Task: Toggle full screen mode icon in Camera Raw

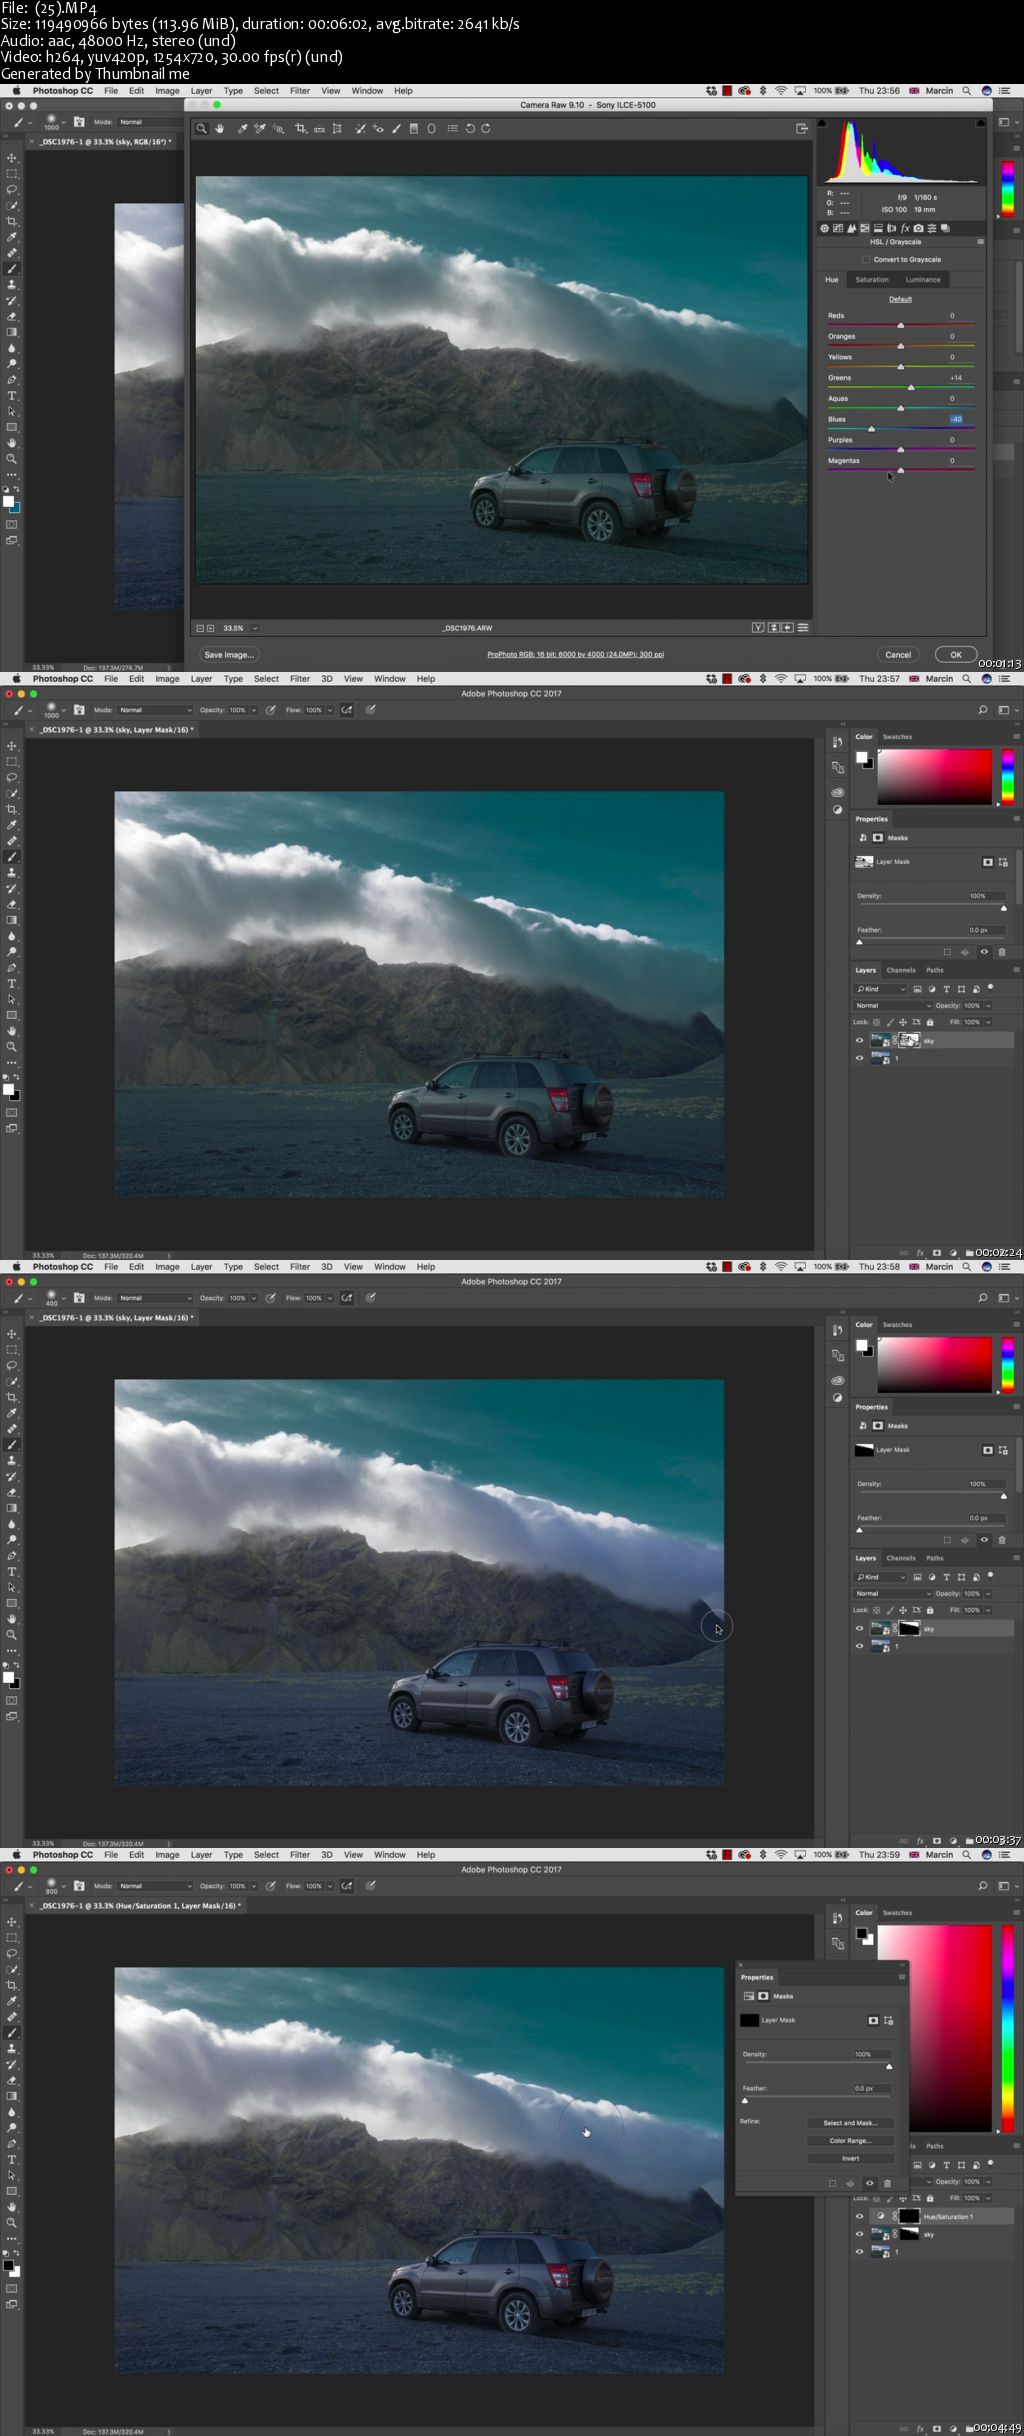Action: [x=801, y=128]
